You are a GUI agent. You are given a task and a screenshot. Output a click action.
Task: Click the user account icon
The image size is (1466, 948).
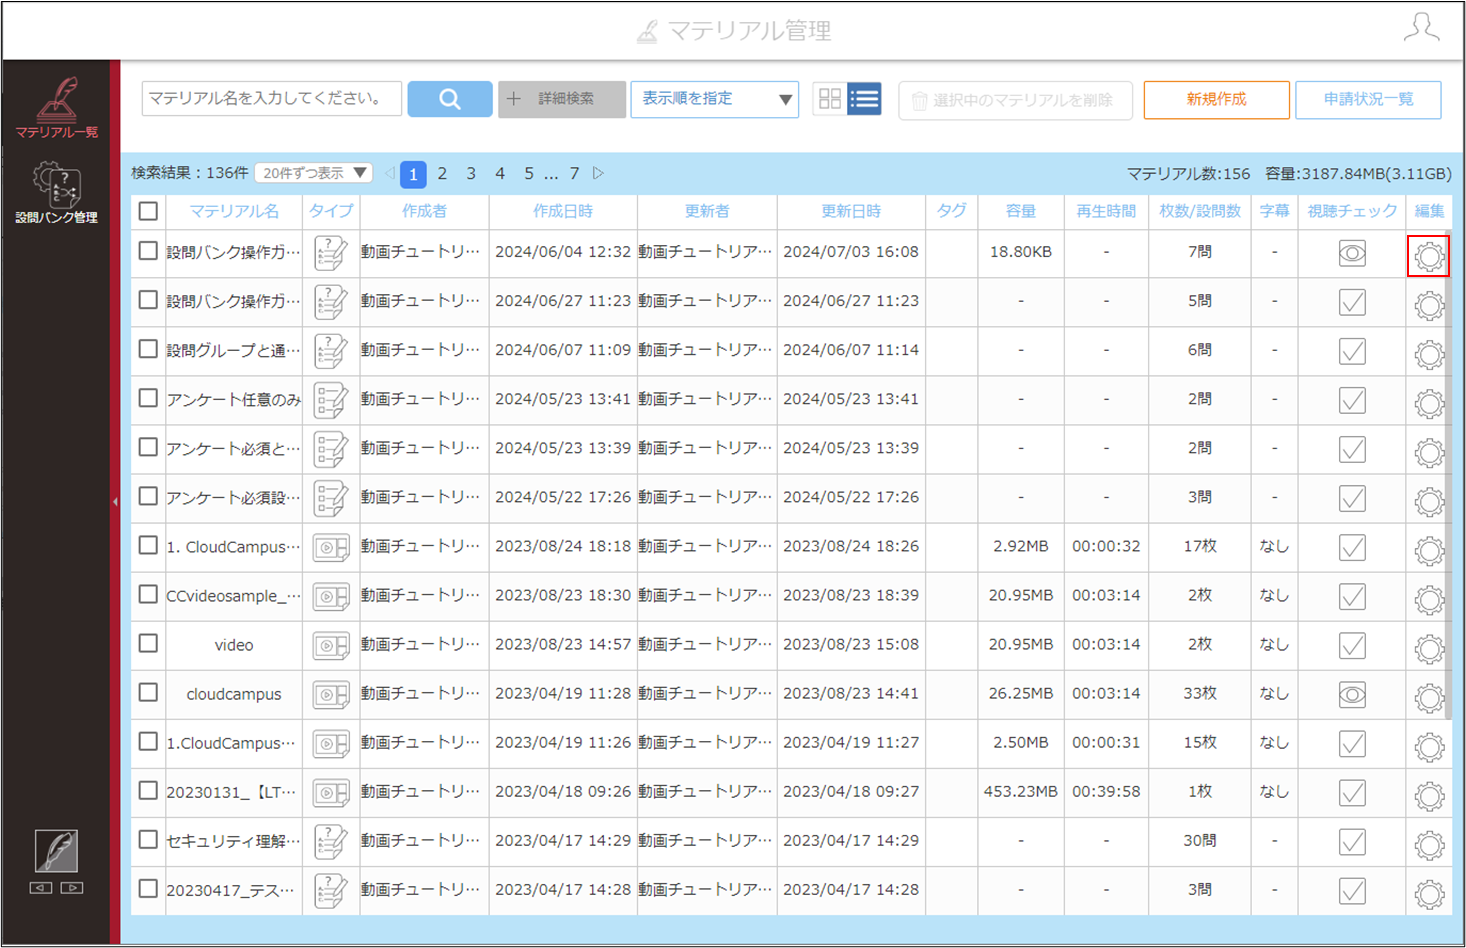pyautogui.click(x=1421, y=27)
